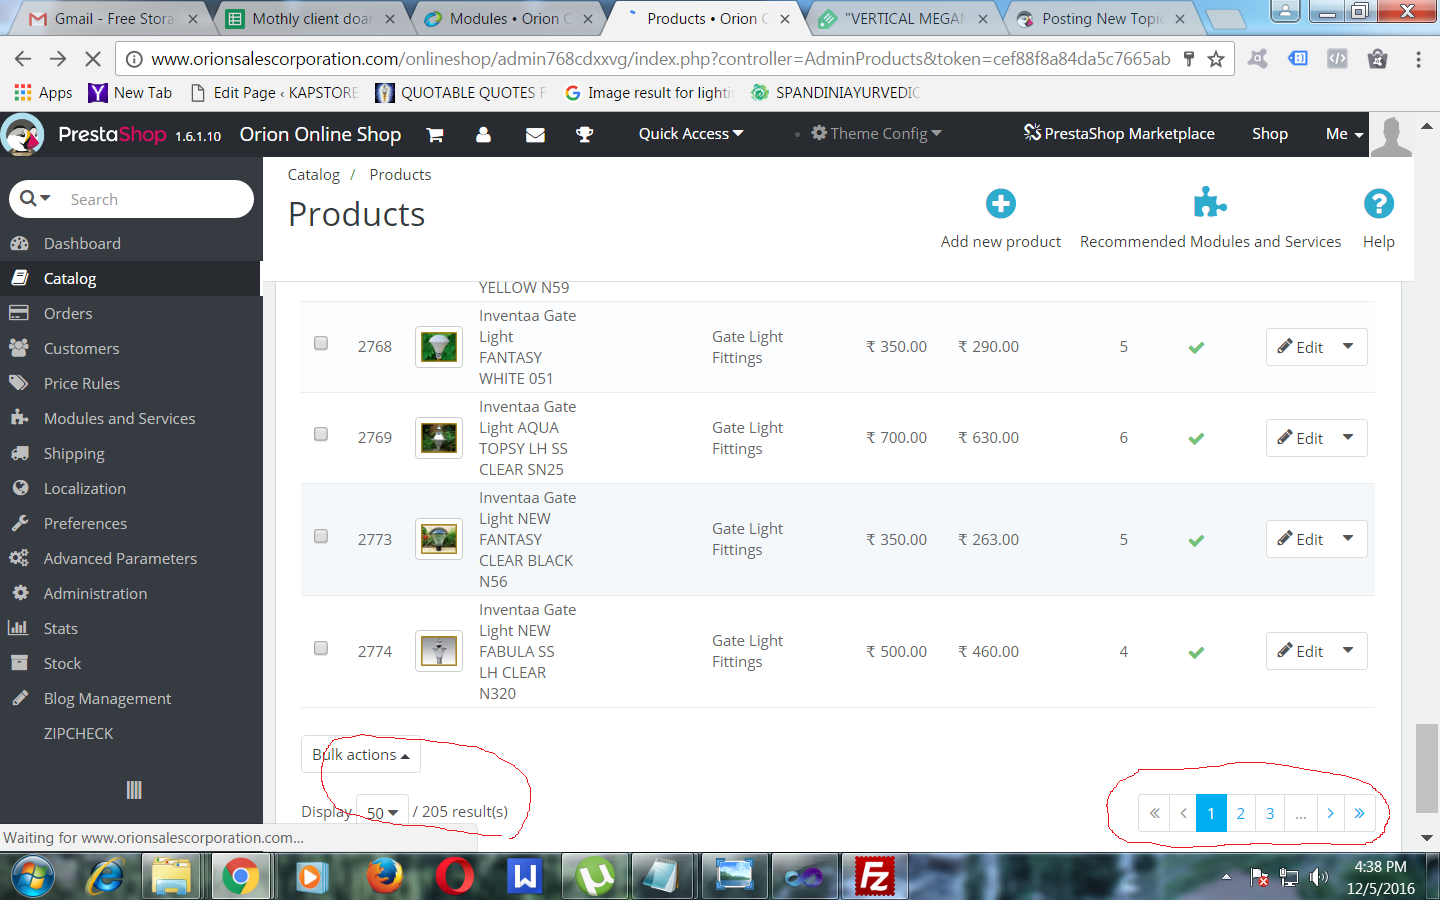This screenshot has width=1440, height=900.
Task: Open Windows Start menu
Action: 32,877
